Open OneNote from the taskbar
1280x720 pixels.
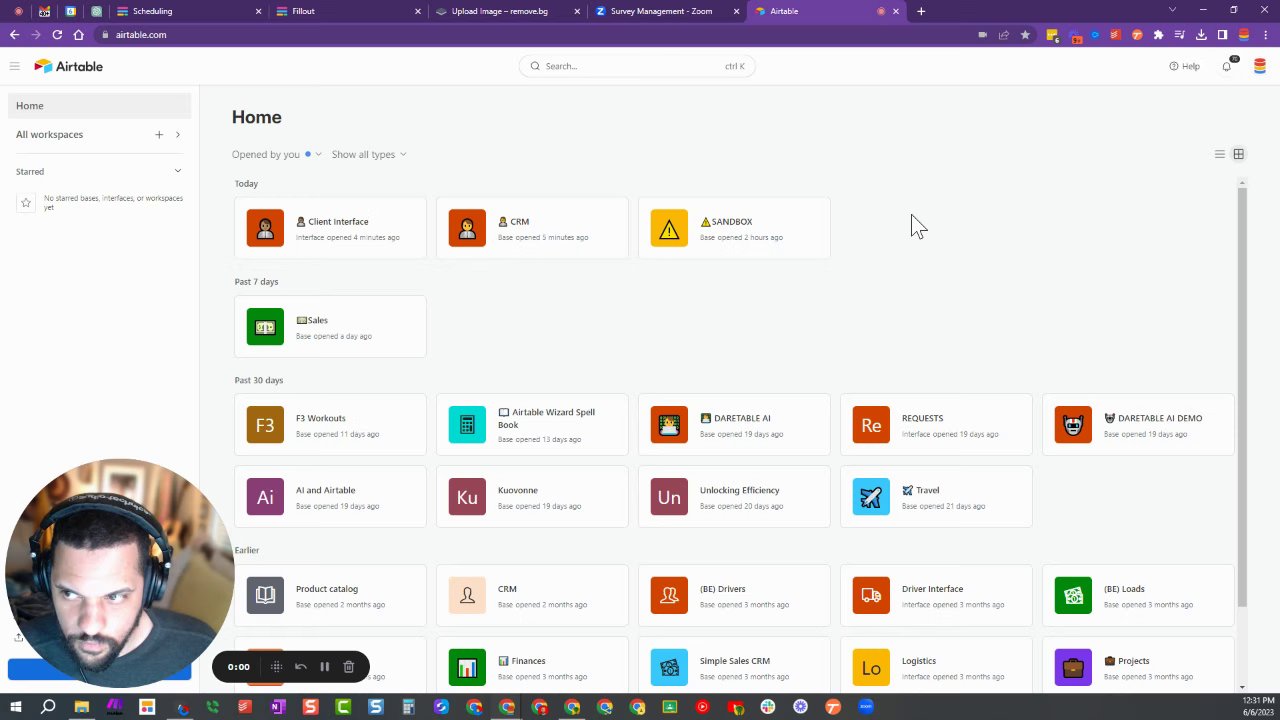[277, 707]
